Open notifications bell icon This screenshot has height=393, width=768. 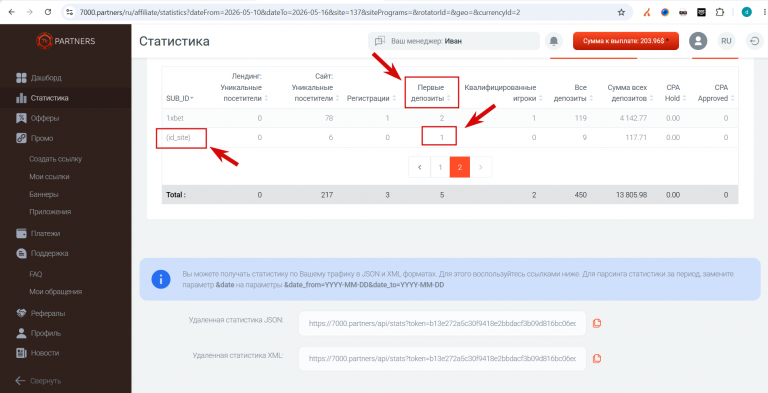tap(553, 41)
